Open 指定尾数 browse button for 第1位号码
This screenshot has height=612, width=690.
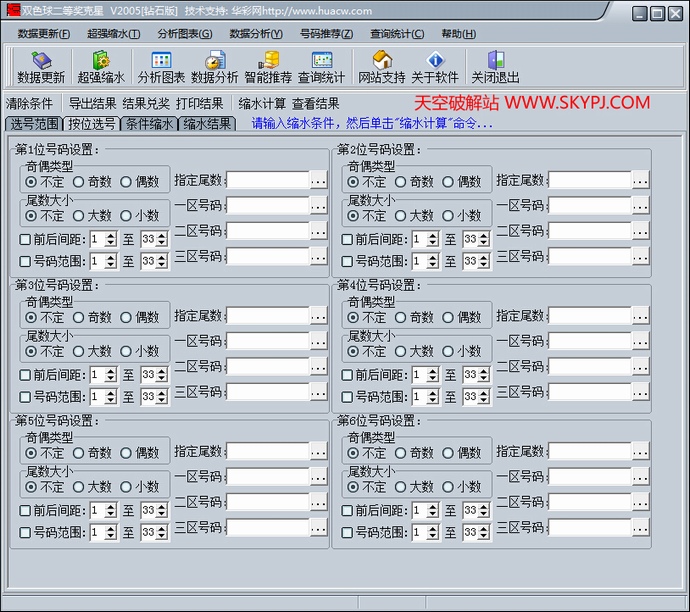318,180
